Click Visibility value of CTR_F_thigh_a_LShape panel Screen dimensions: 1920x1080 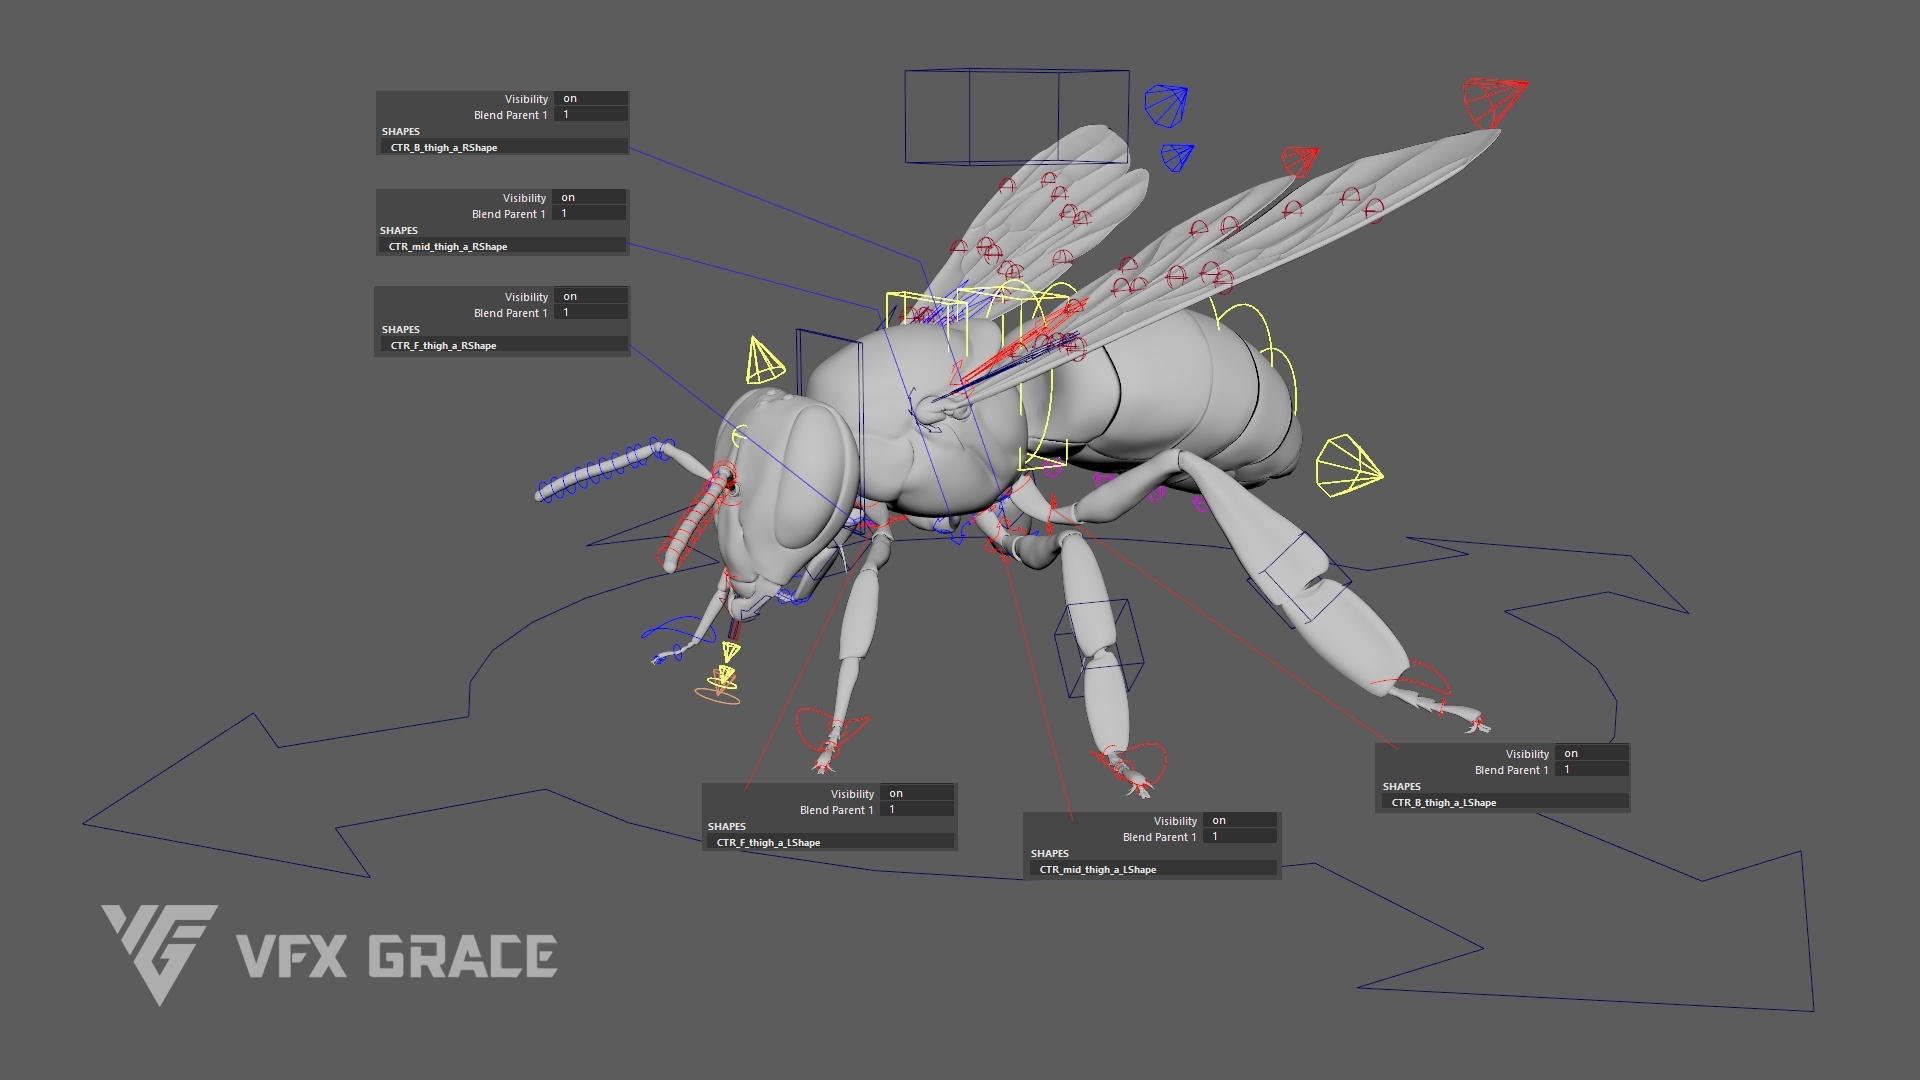[x=917, y=794]
